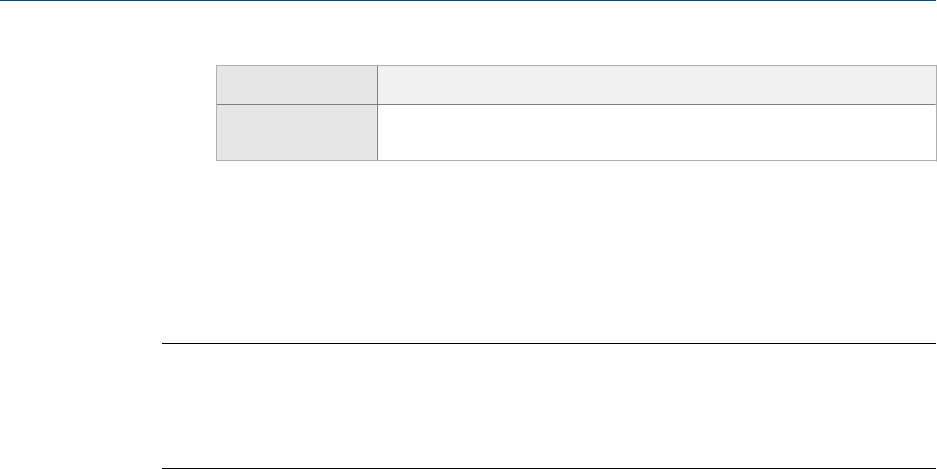Click the white bottom-right table cell
This screenshot has height=469, width=937.
click(656, 132)
